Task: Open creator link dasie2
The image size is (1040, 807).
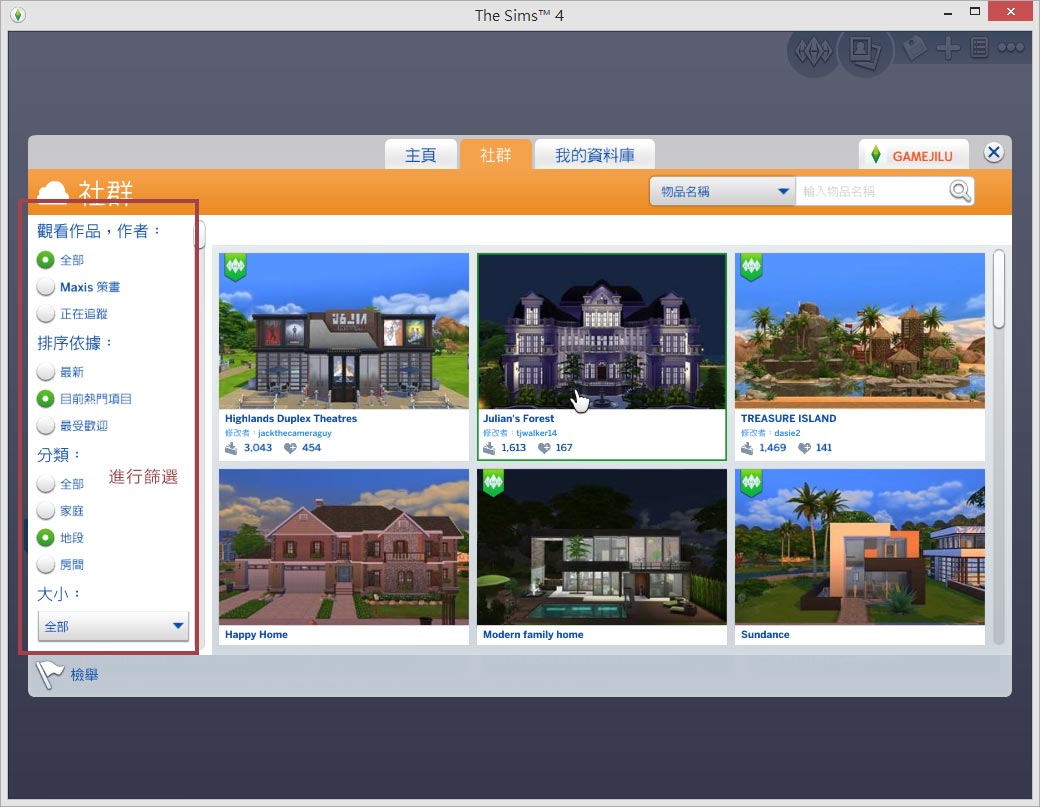Action: click(x=787, y=433)
